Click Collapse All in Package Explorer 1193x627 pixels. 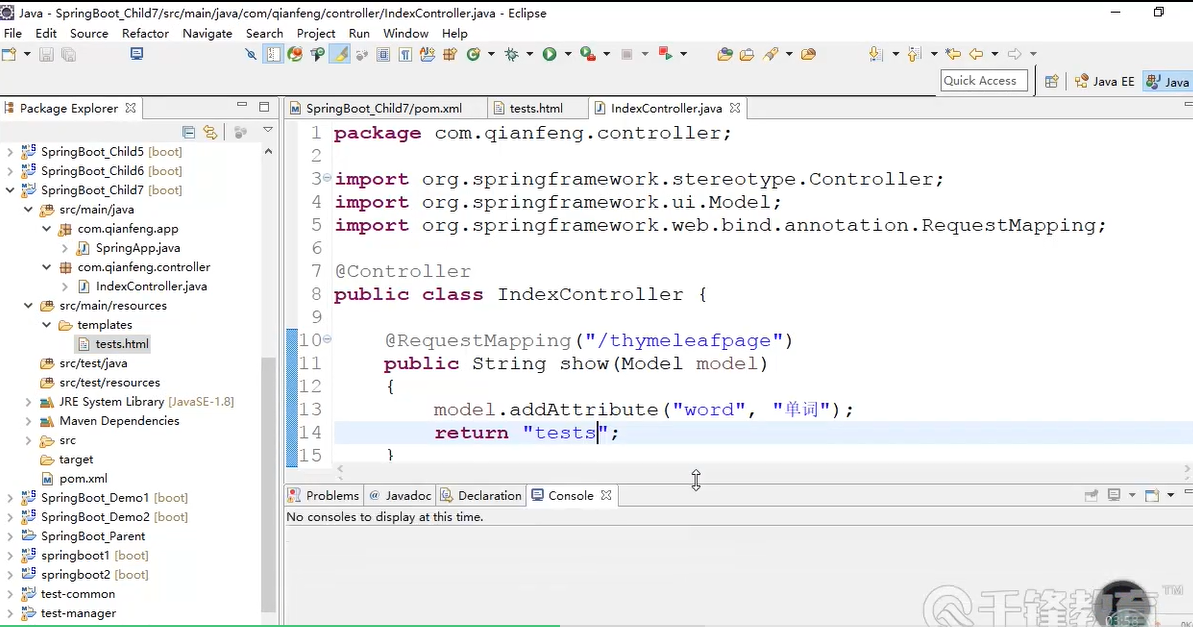189,132
